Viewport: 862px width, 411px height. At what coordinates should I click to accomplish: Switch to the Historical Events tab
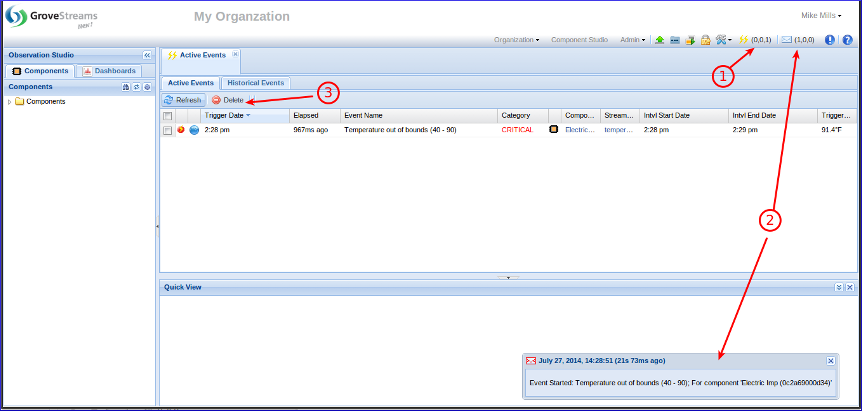pyautogui.click(x=255, y=83)
